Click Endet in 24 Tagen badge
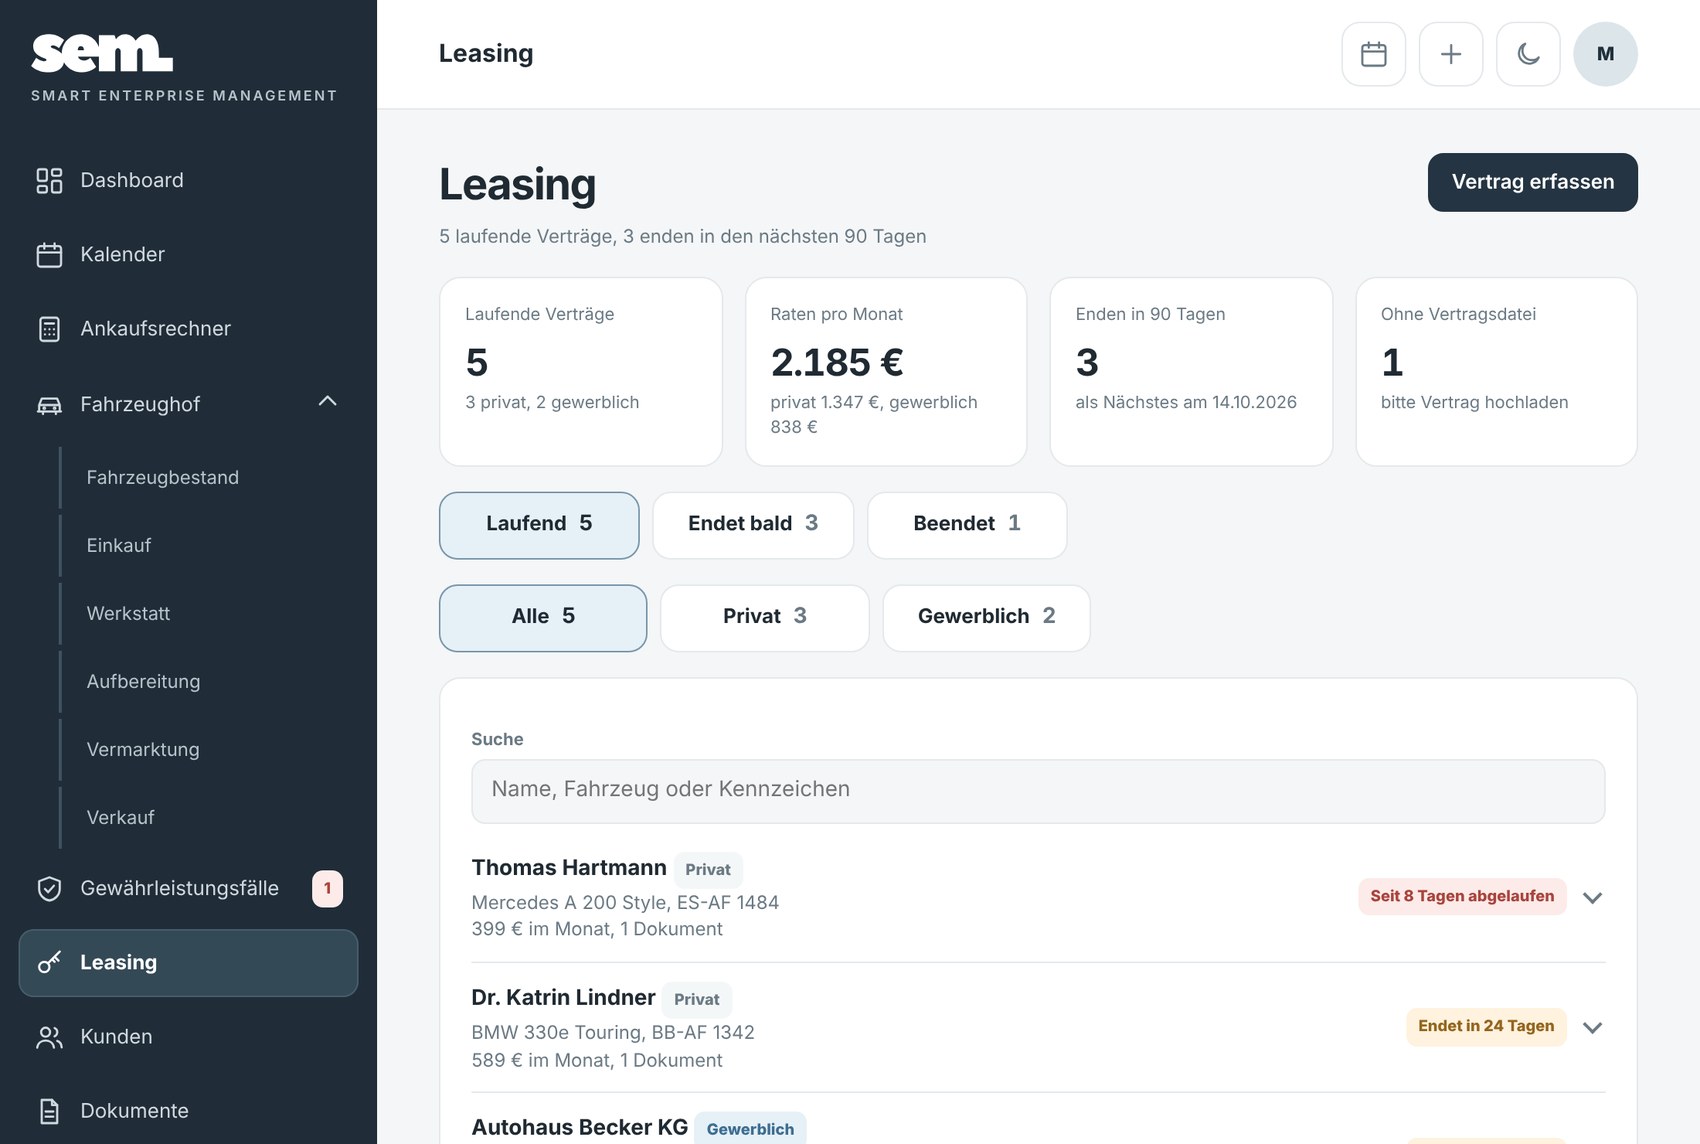This screenshot has height=1144, width=1700. pyautogui.click(x=1486, y=1027)
